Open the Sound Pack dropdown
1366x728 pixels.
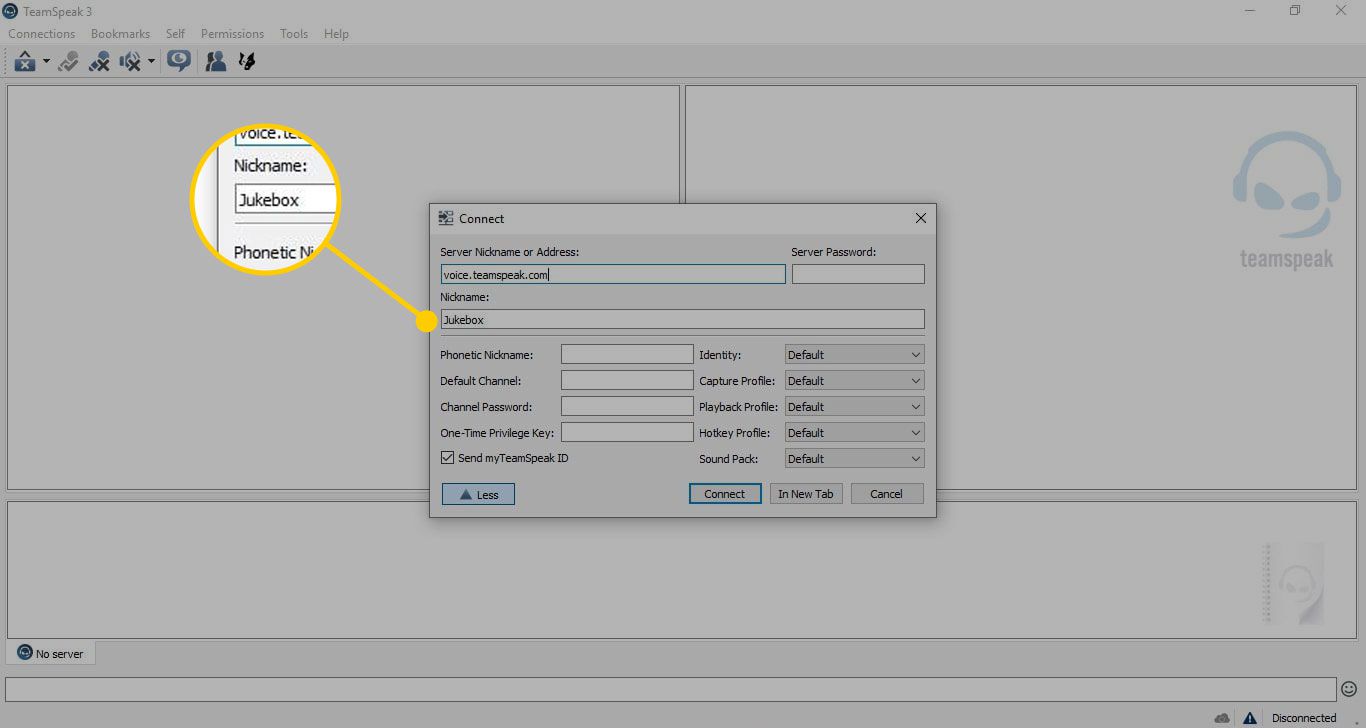tap(854, 458)
